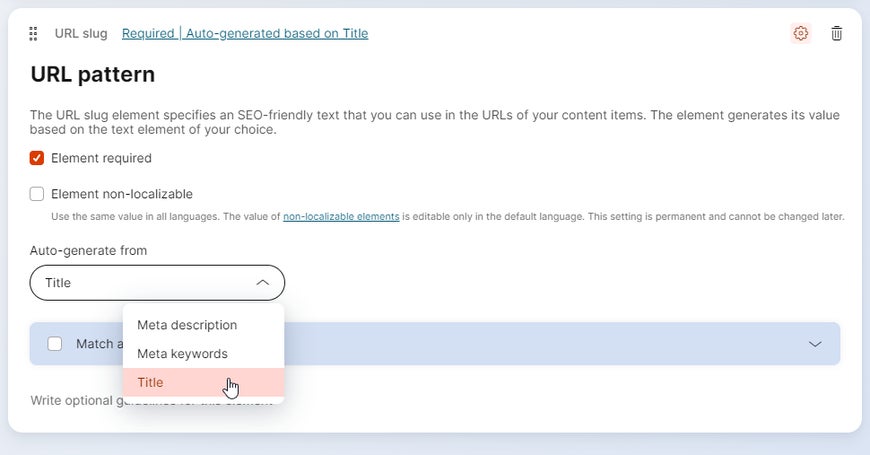Expand the blue validation section chevron

tap(815, 344)
